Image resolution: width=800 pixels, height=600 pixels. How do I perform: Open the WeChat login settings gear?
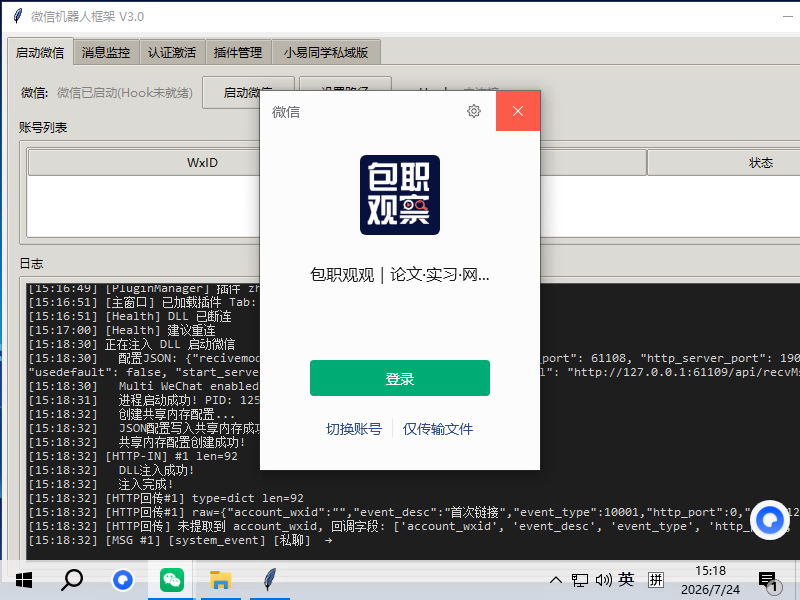(x=473, y=111)
